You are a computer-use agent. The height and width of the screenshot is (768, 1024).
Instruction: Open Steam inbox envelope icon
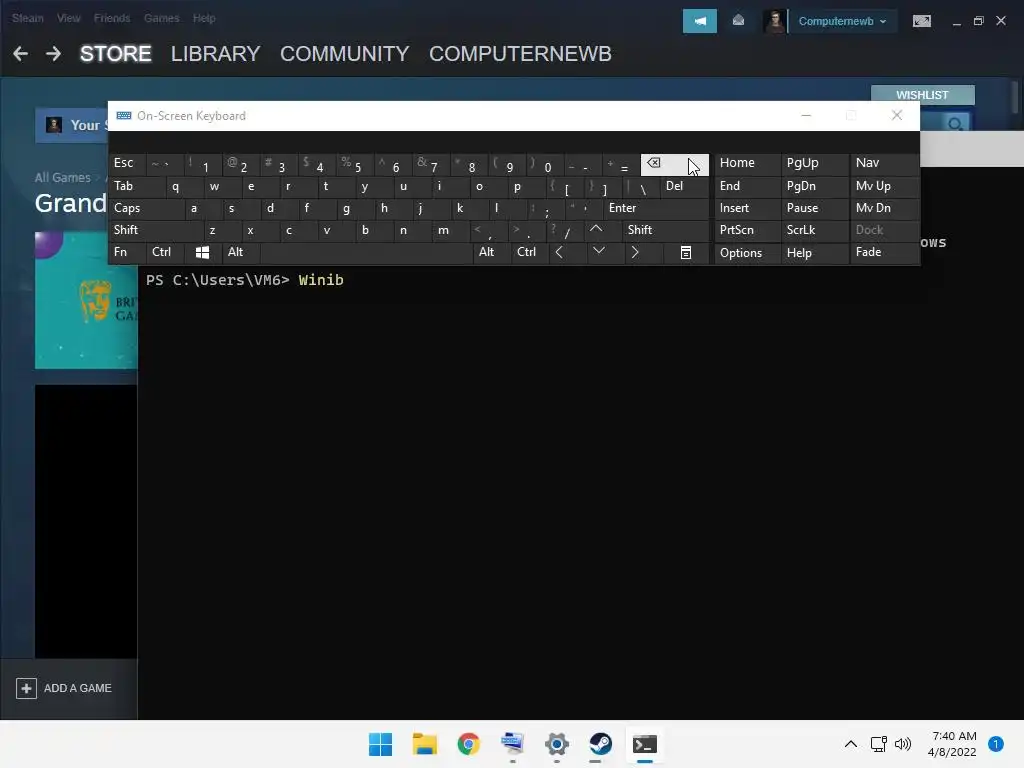[x=738, y=21]
